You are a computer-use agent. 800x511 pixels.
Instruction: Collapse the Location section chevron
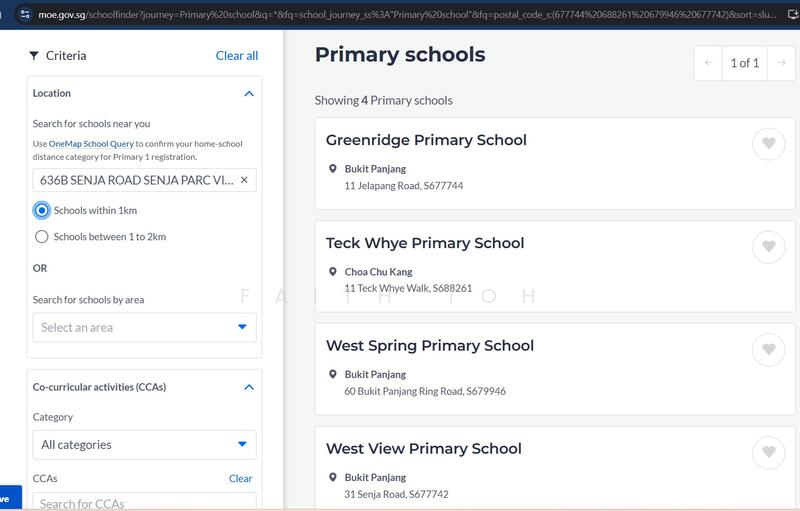coord(248,93)
